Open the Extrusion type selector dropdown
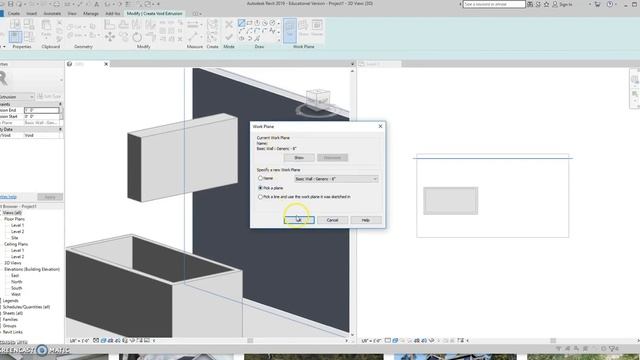The height and width of the screenshot is (360, 640). 17,97
